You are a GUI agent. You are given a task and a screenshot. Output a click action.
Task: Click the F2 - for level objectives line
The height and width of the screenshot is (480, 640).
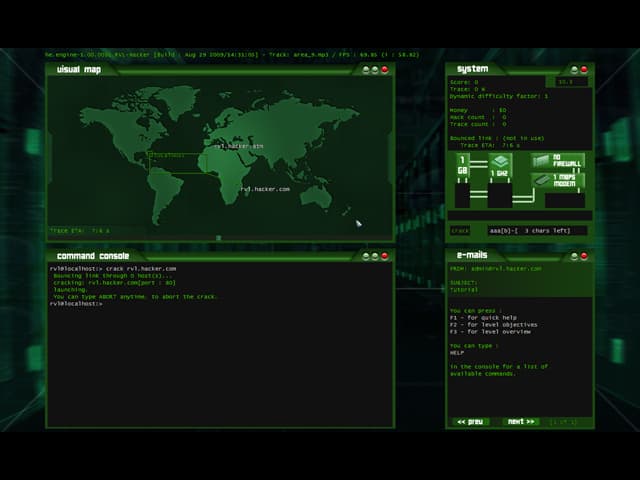(x=493, y=325)
